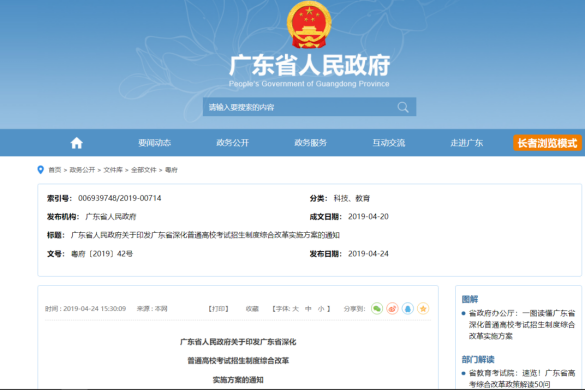
Task: Click the national emblem logo
Action: 309,25
